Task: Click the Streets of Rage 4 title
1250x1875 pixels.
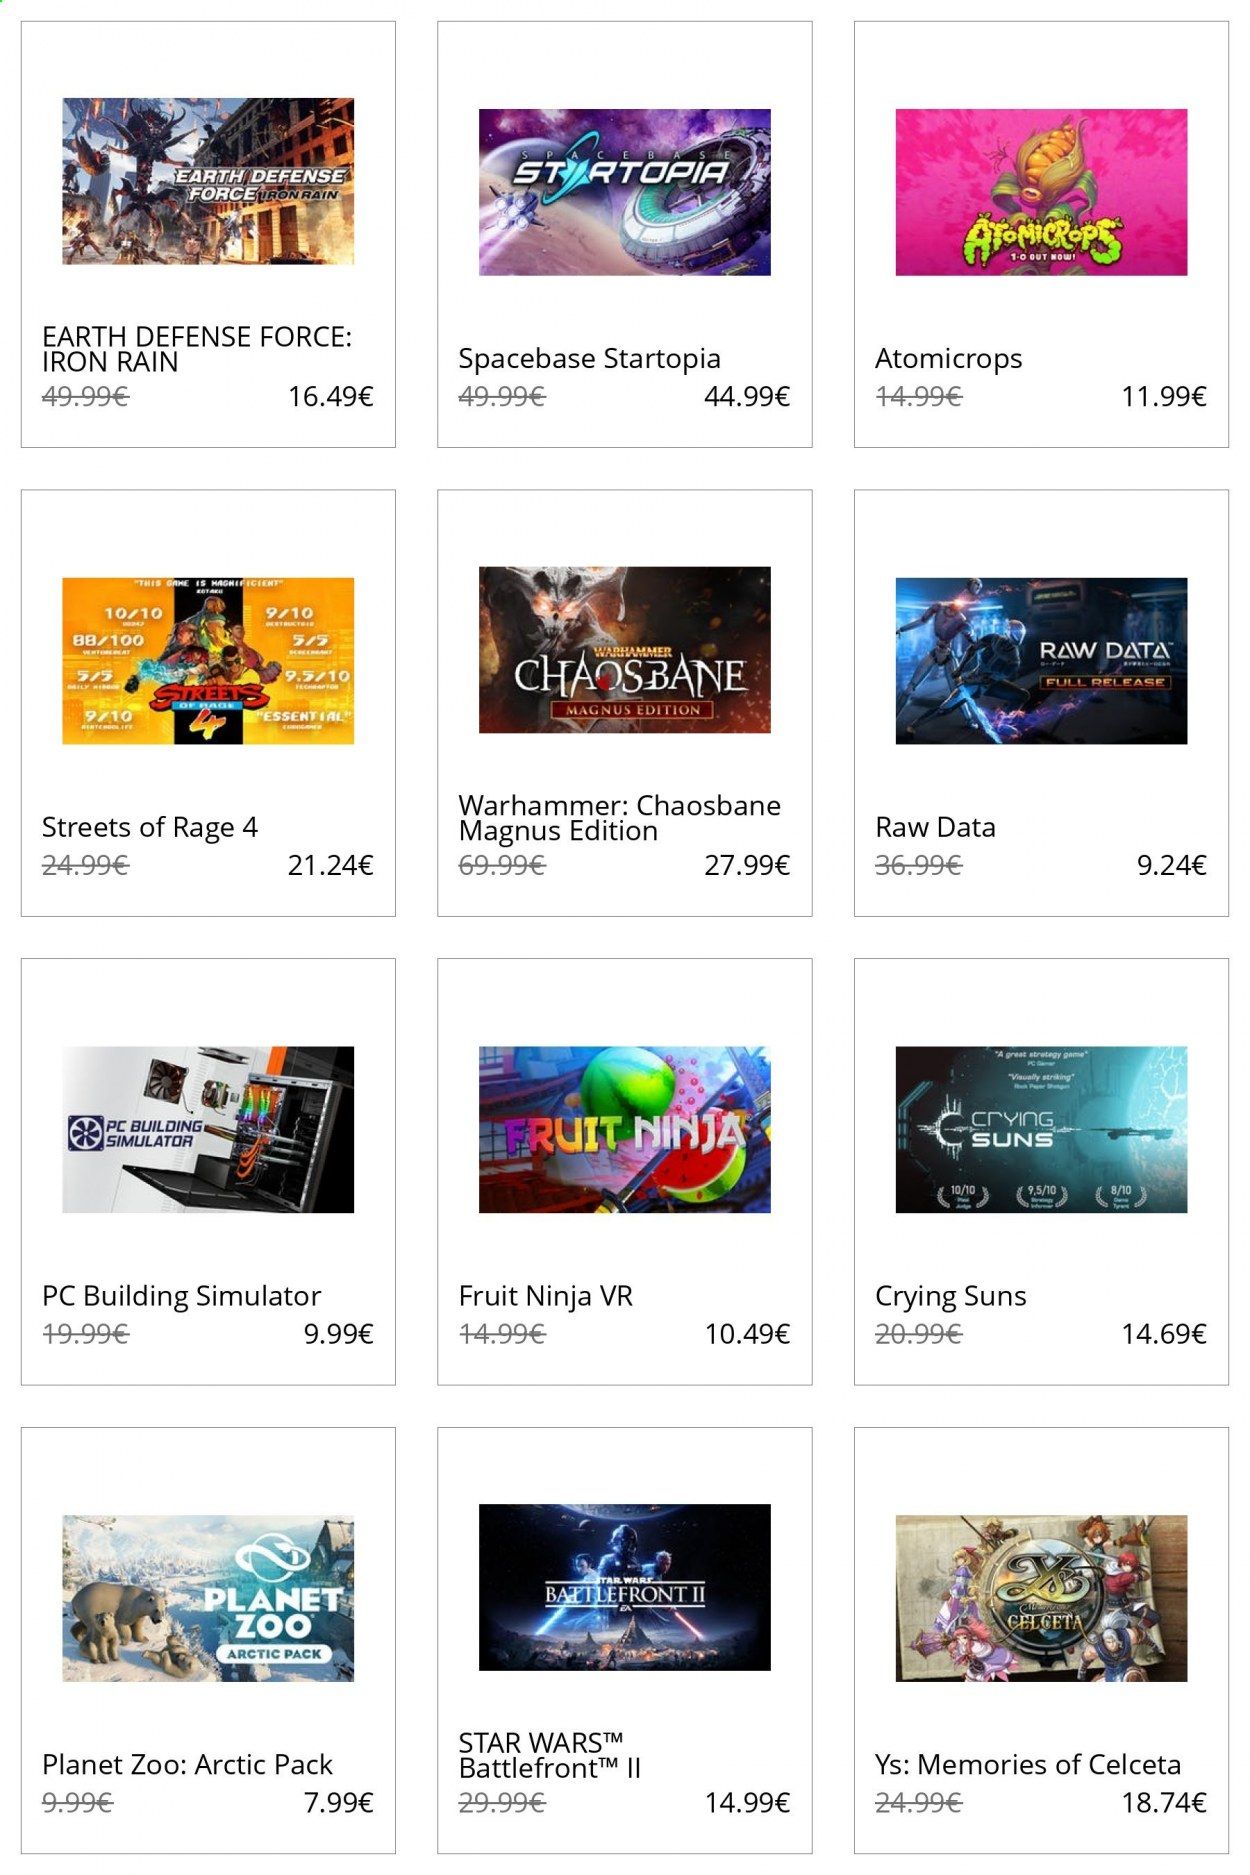Action: pos(150,827)
